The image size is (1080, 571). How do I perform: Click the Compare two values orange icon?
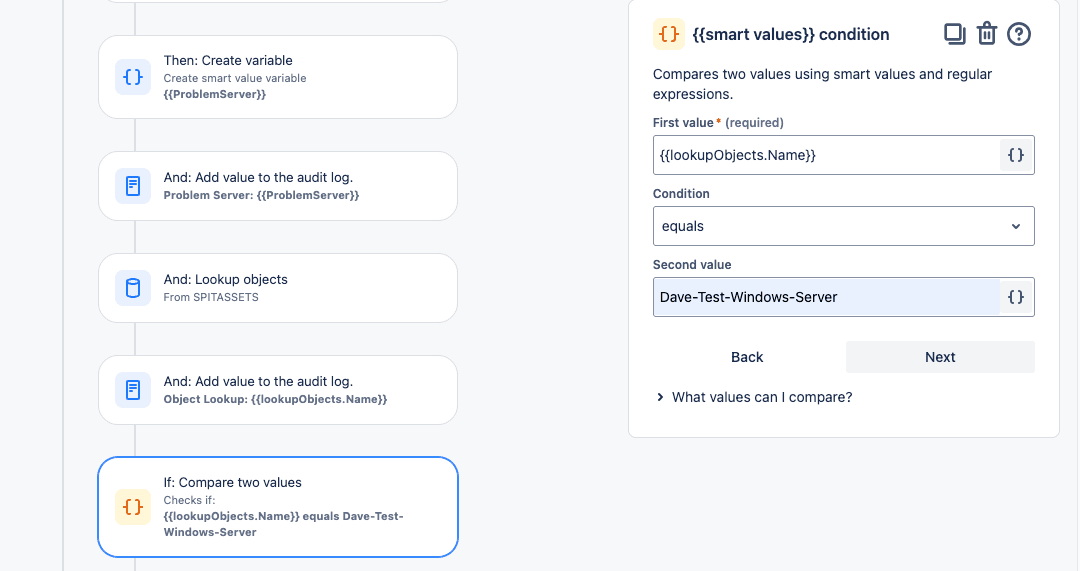pos(133,507)
